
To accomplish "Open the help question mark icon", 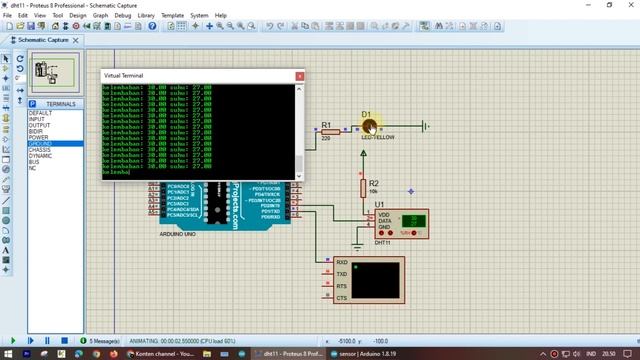I will [152, 26].
